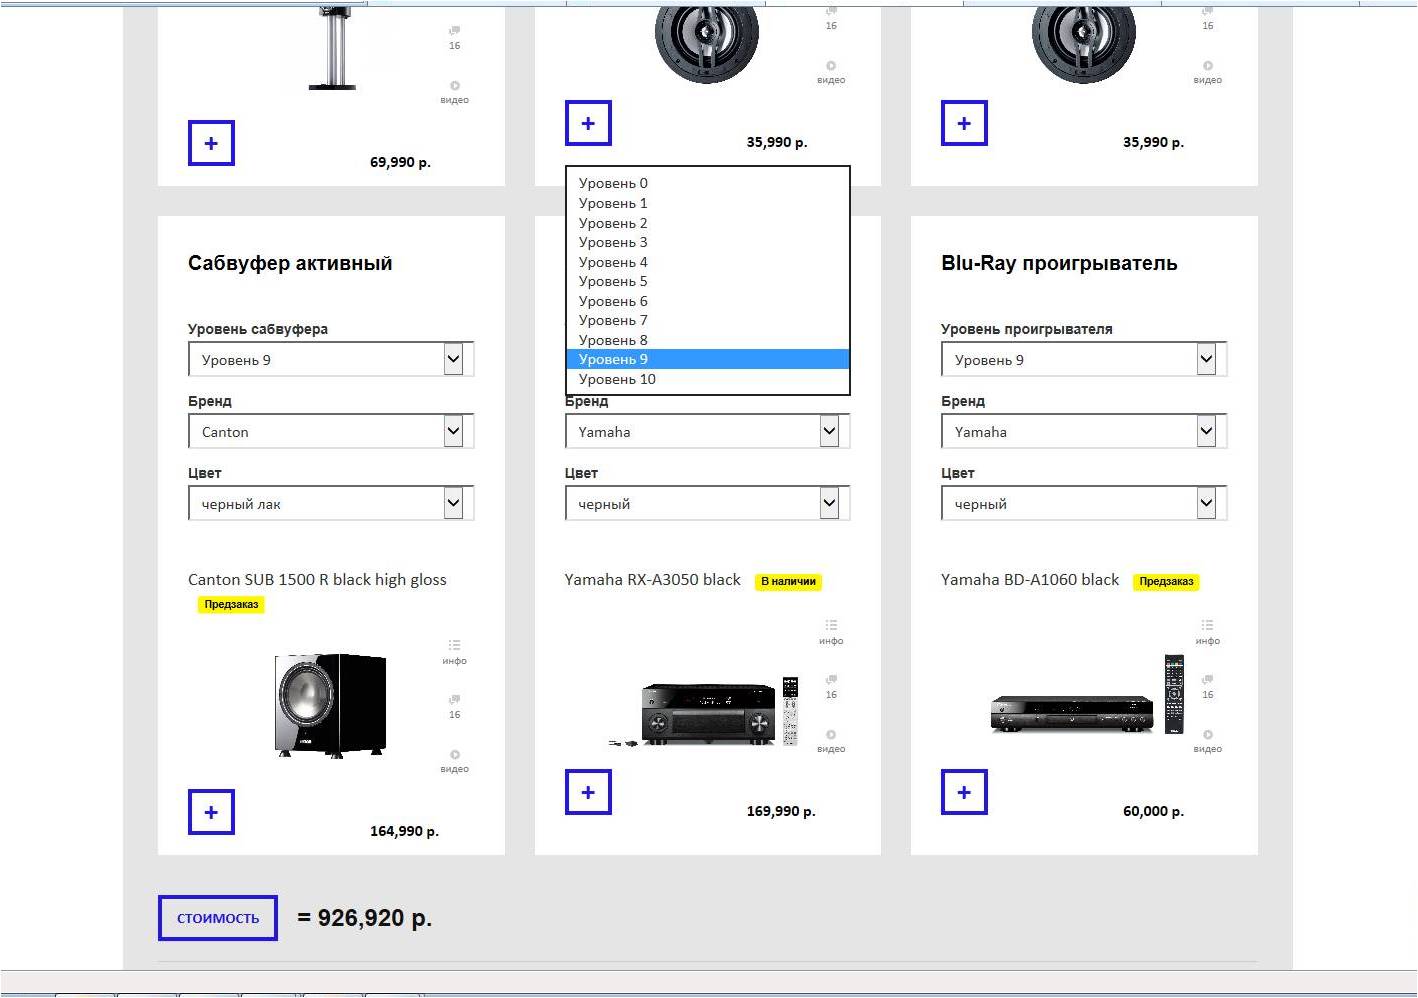Choose Уровень 8 from the open list
Screen dimensions: 1418x998
(708, 340)
